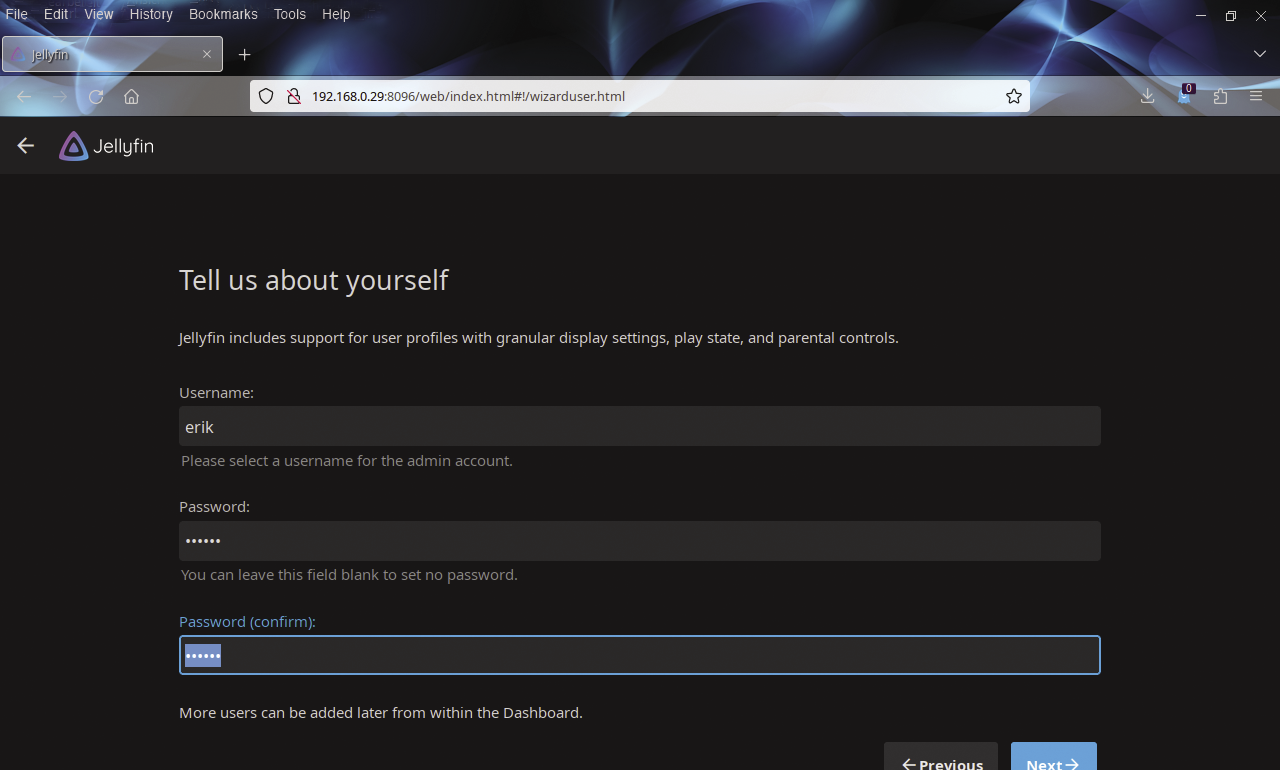Click 'You can leave this field blank' hint

point(349,575)
